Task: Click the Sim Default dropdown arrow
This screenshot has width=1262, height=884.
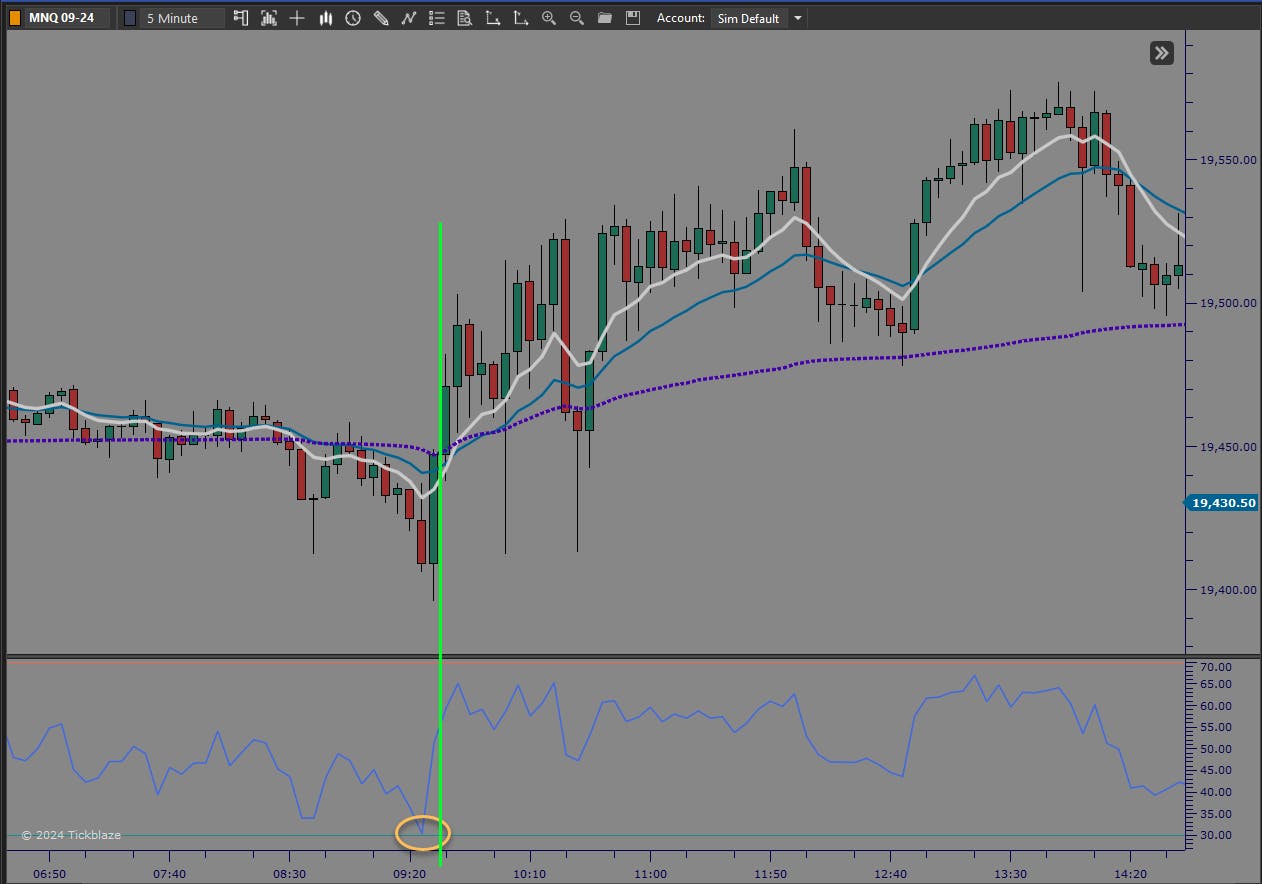Action: coord(796,18)
